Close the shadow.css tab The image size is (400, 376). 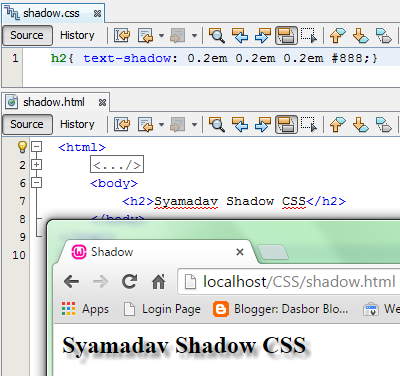(97, 14)
